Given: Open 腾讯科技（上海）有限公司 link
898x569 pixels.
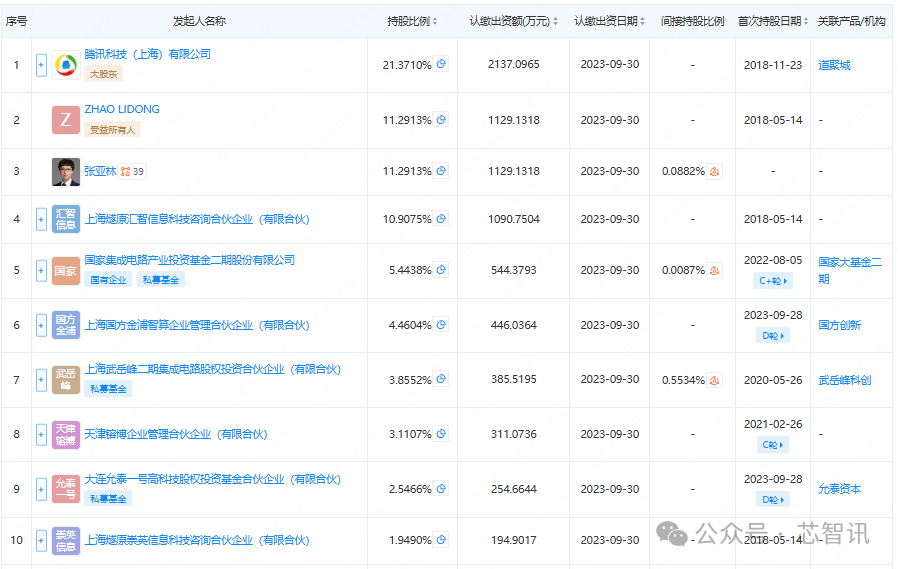Looking at the screenshot, I should click(148, 54).
